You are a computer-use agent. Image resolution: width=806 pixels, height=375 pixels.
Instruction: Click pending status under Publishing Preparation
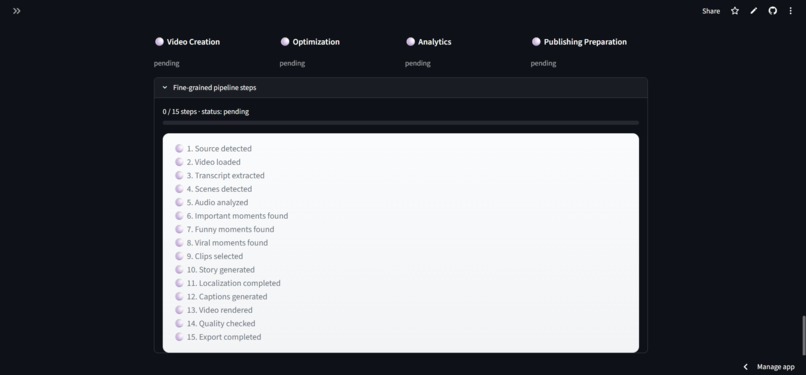[543, 63]
